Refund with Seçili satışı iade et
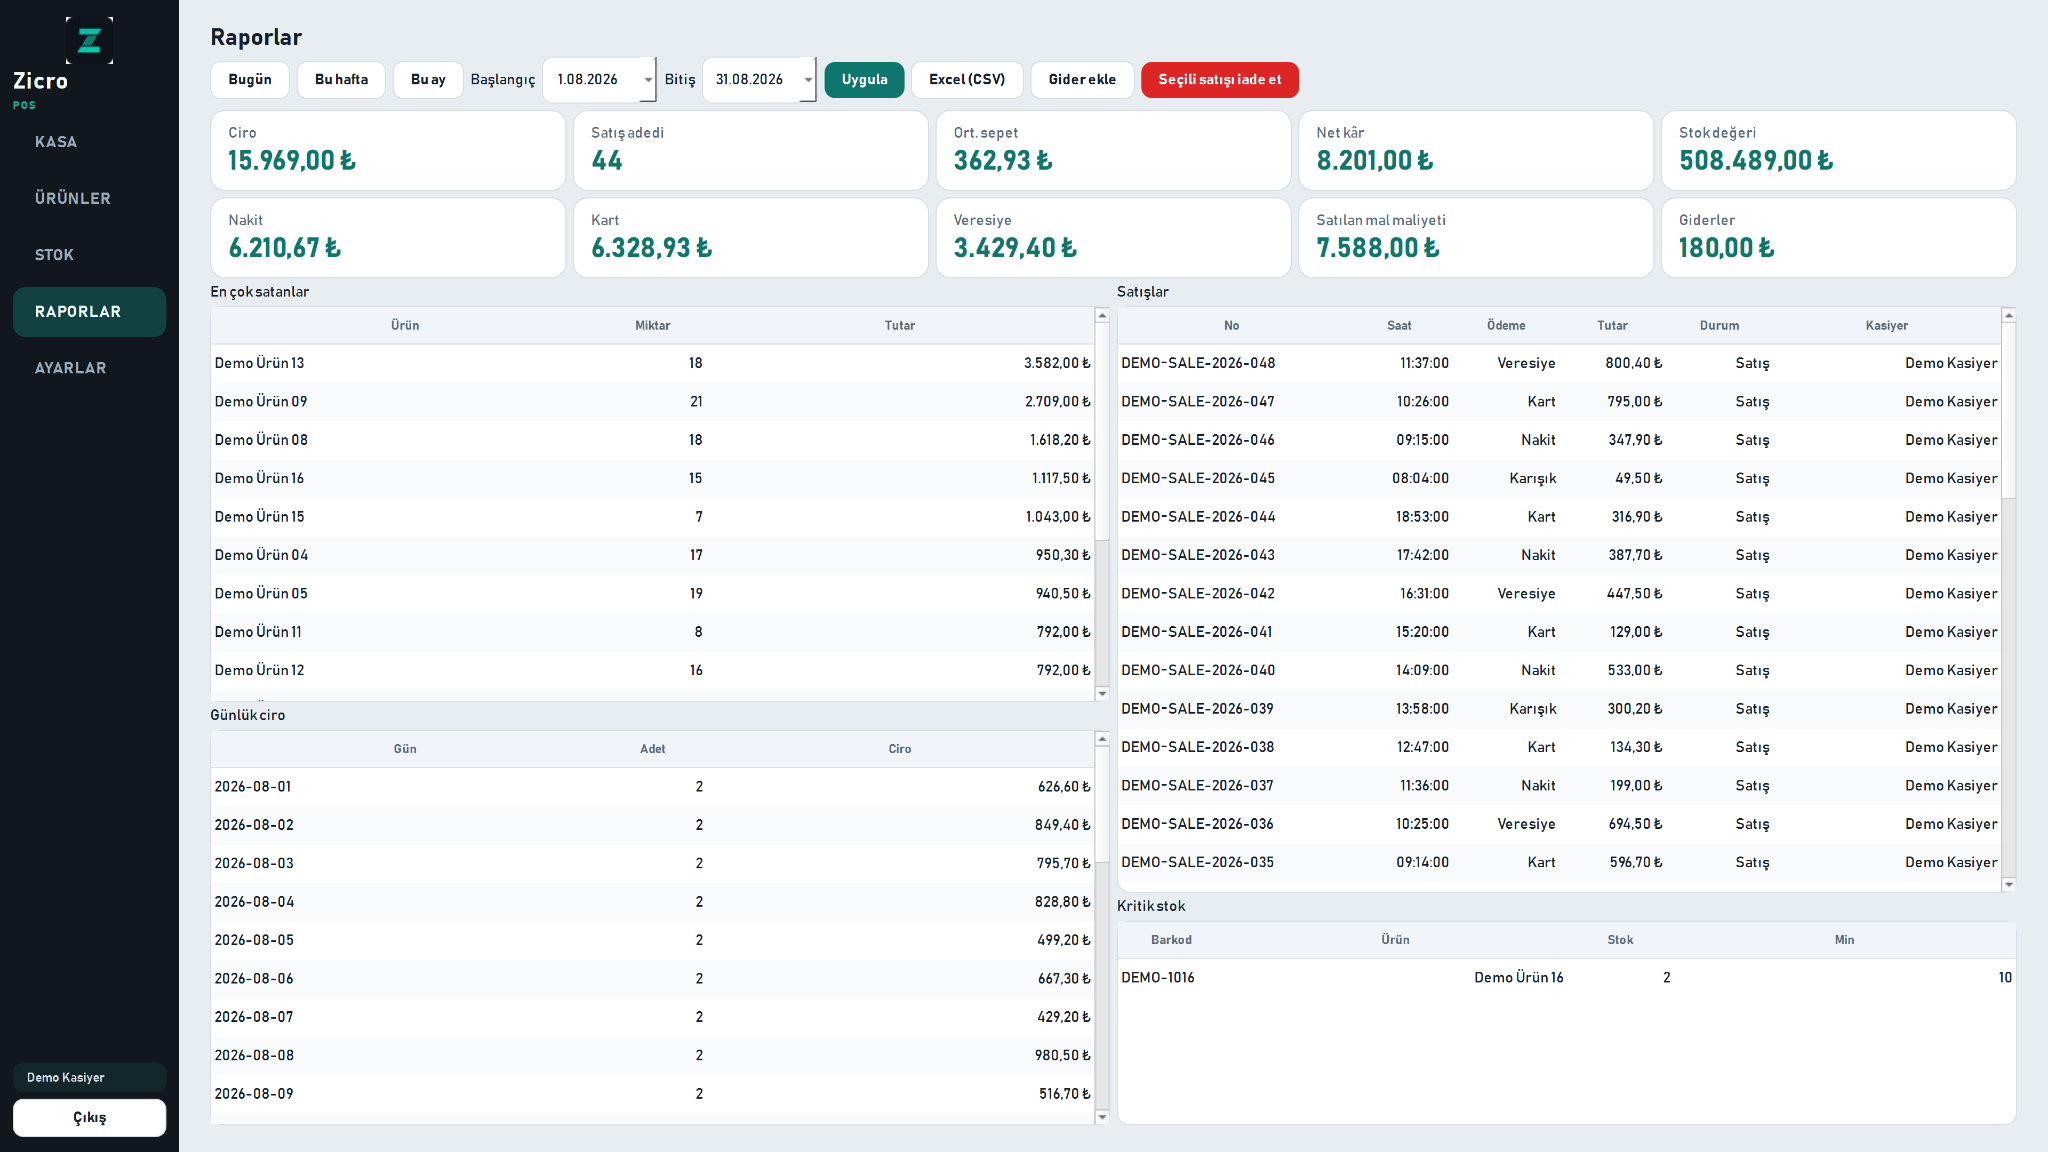The width and height of the screenshot is (2048, 1152). (1219, 80)
